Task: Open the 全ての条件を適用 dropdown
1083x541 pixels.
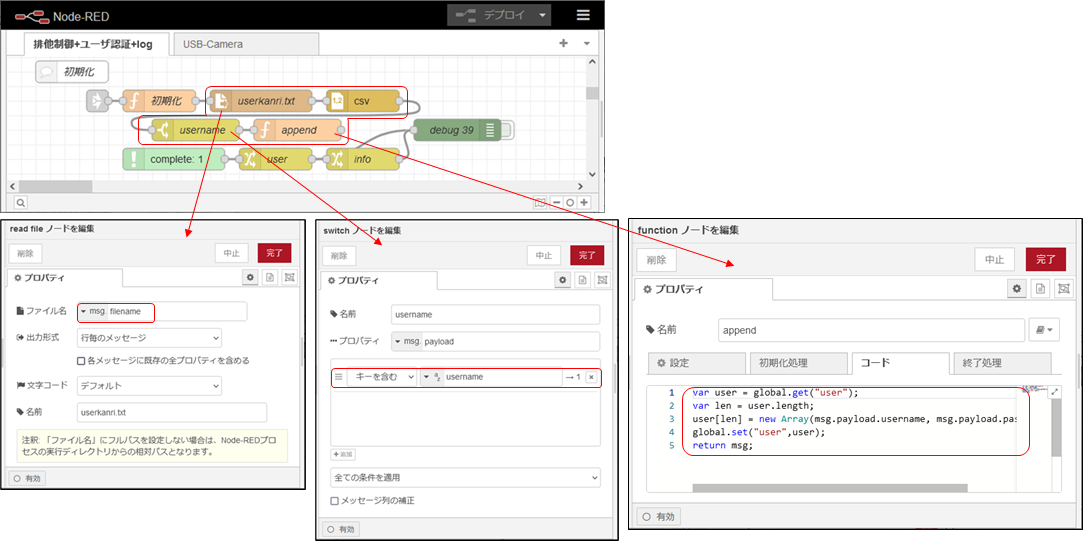Action: click(465, 478)
